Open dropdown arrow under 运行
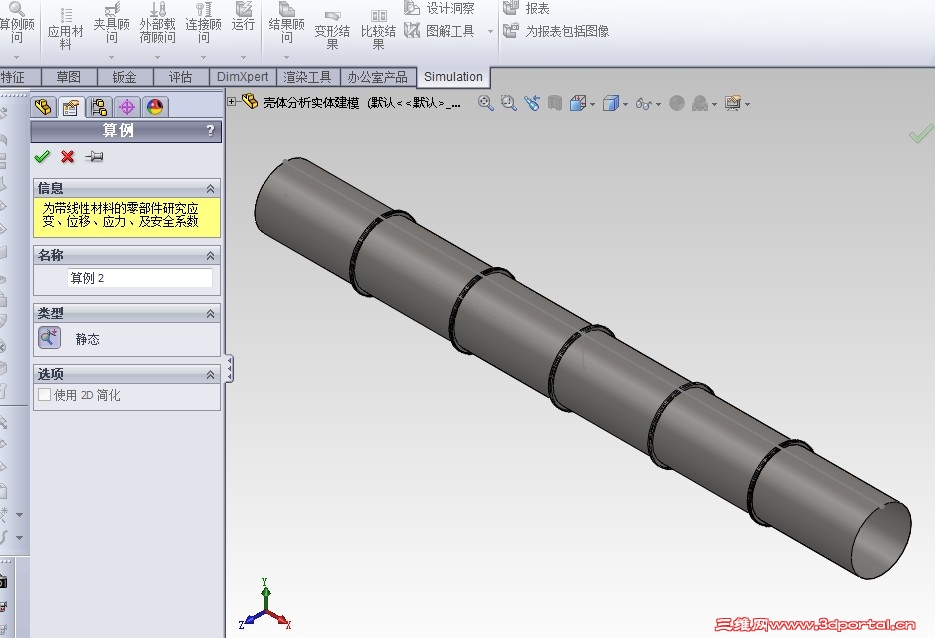This screenshot has width=935, height=638. click(243, 57)
